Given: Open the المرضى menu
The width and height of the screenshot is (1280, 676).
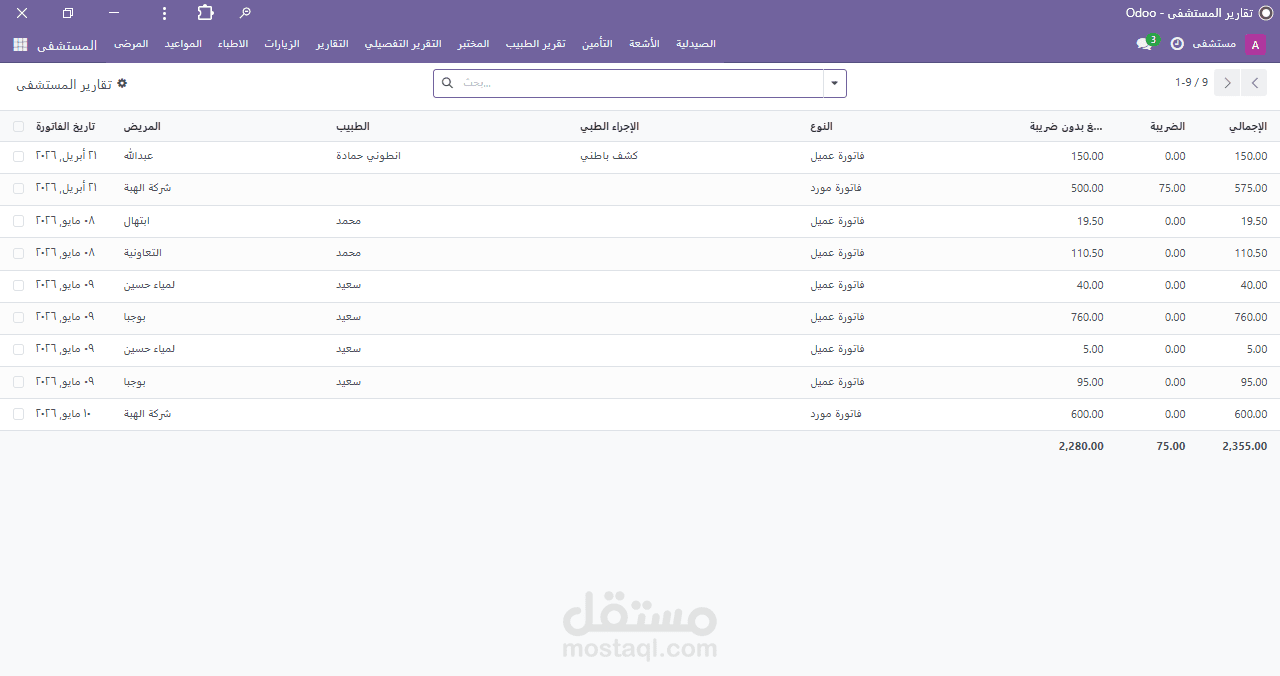Looking at the screenshot, I should (x=131, y=44).
